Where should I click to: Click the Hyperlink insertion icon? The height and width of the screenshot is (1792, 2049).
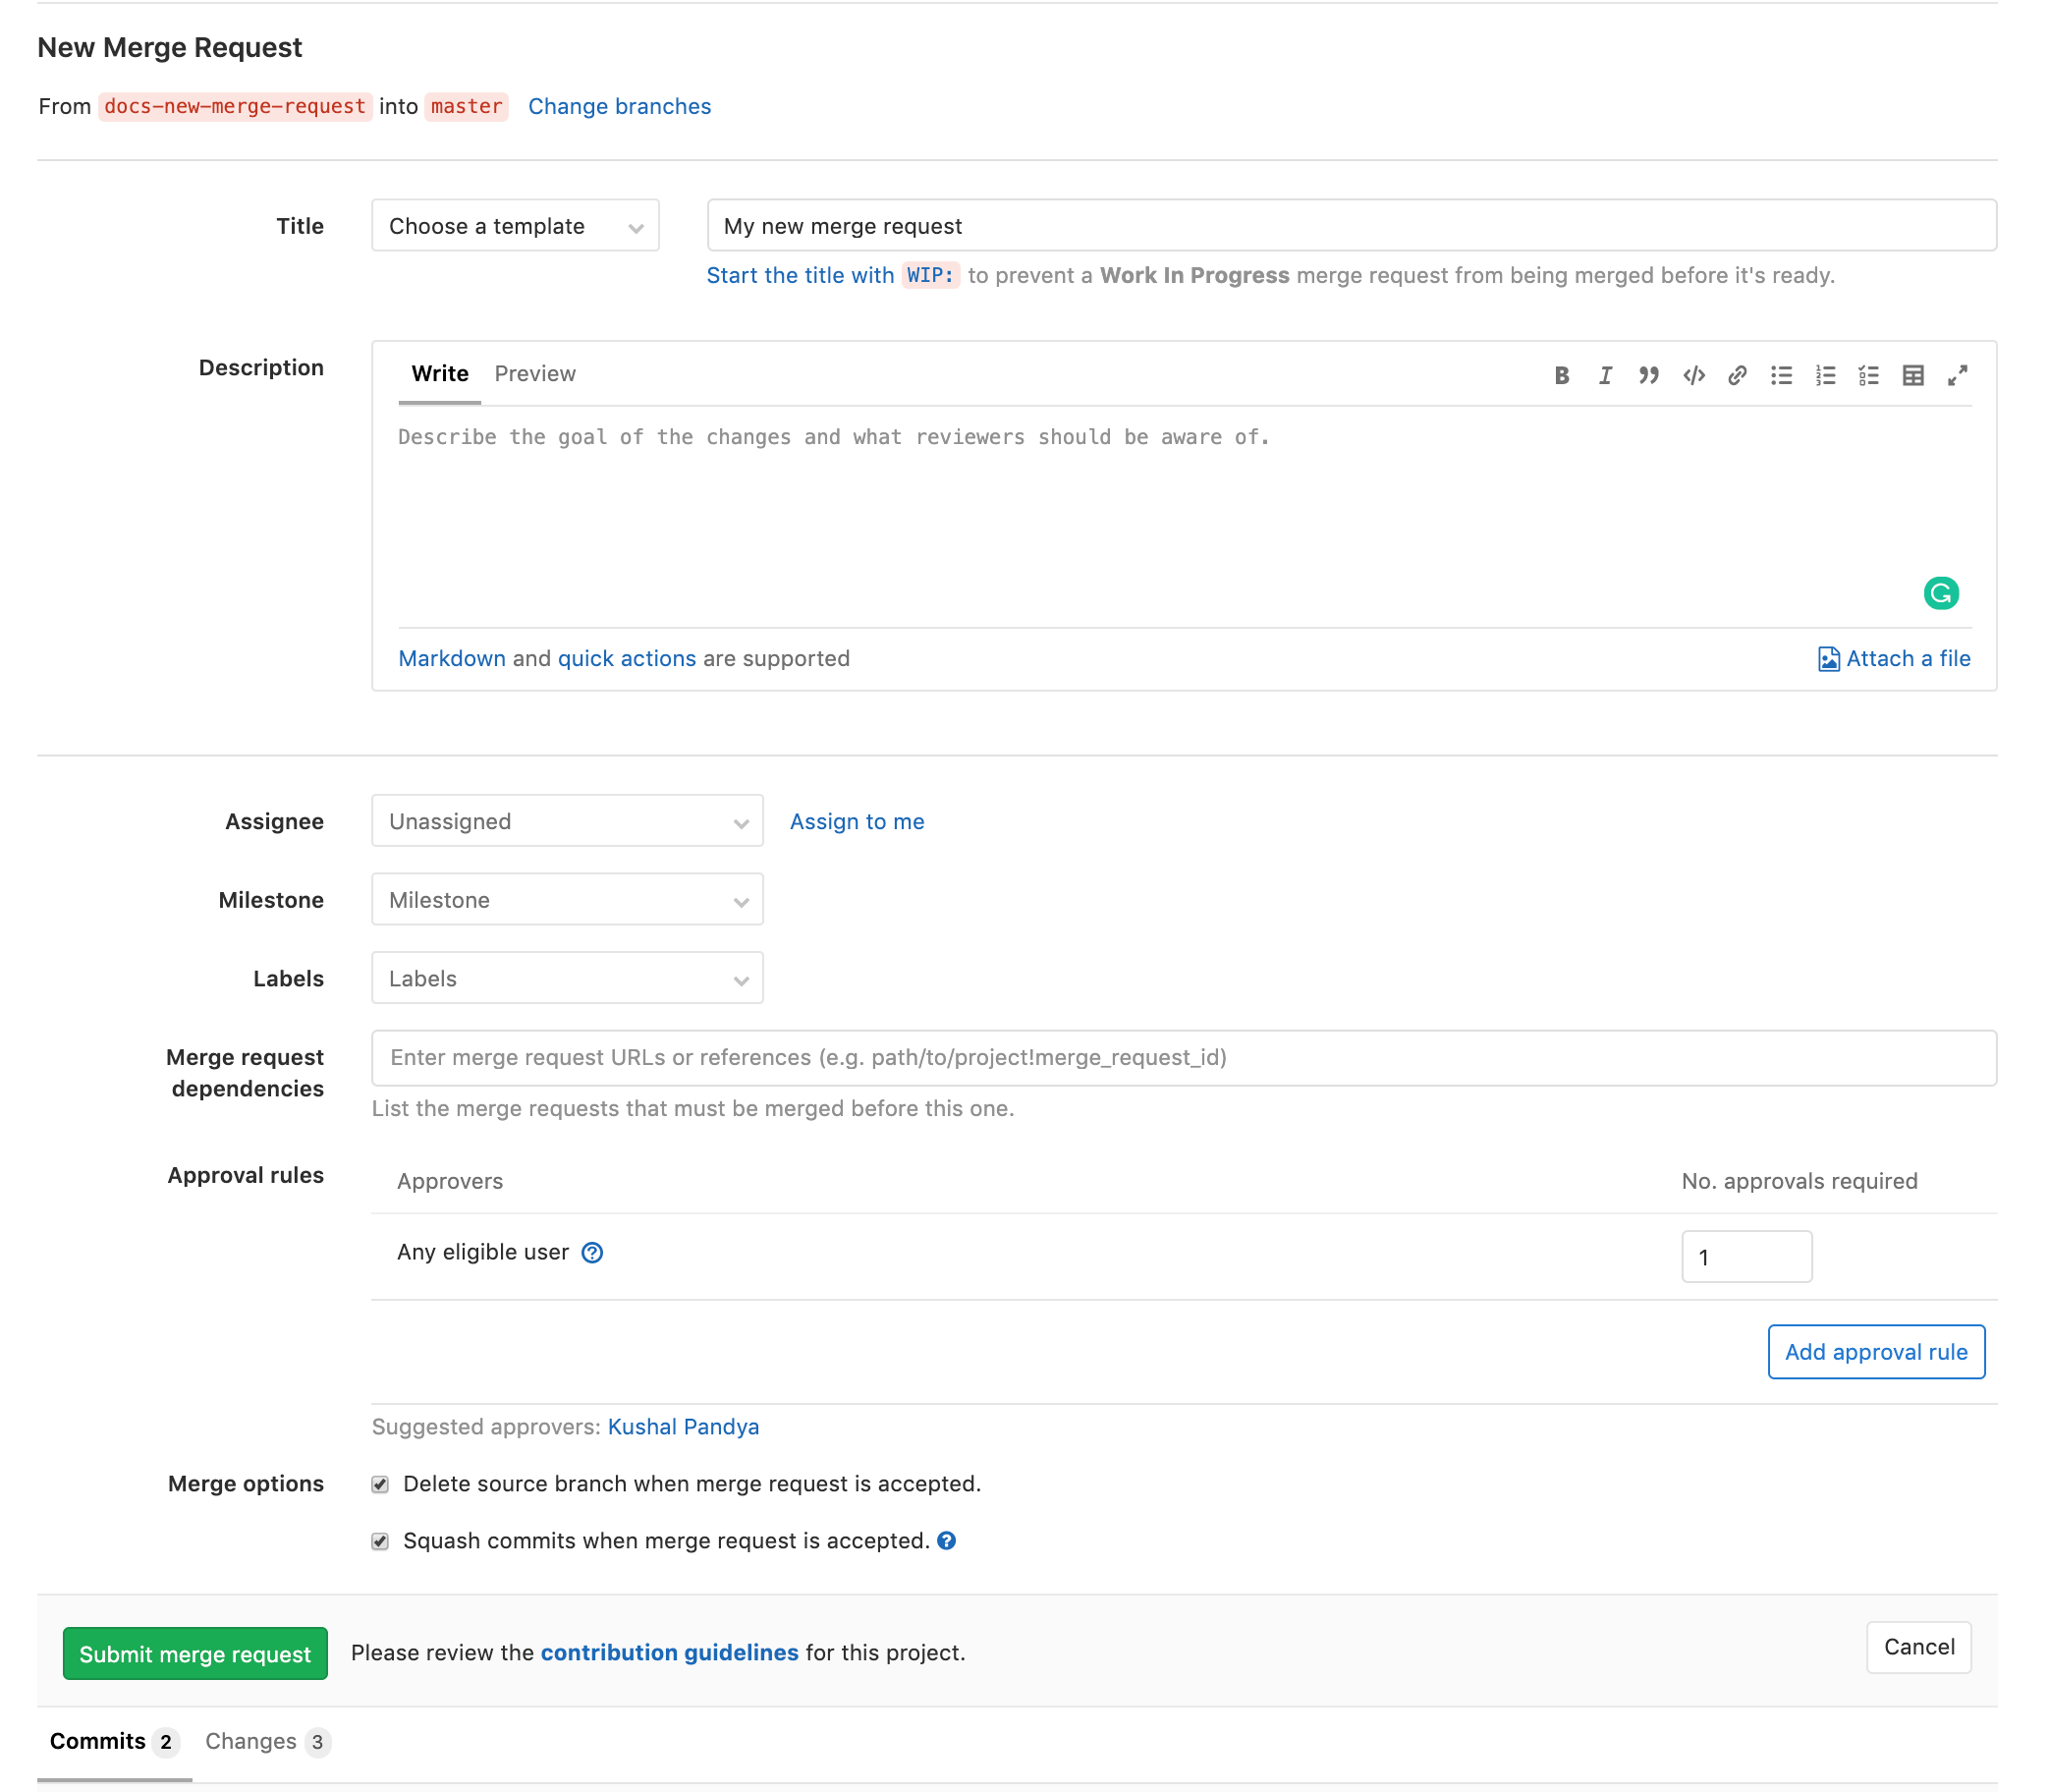tap(1736, 373)
